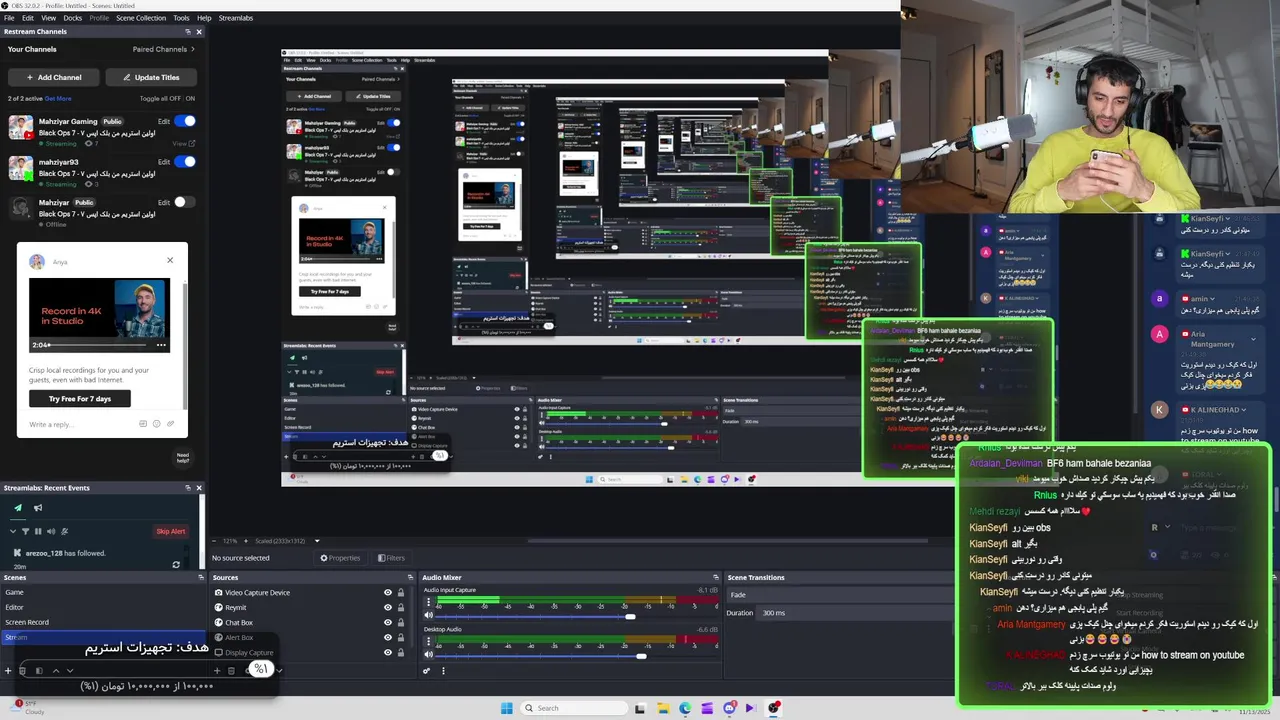This screenshot has width=1280, height=720.
Task: Toggle visibility of Display Capture source
Action: [388, 652]
